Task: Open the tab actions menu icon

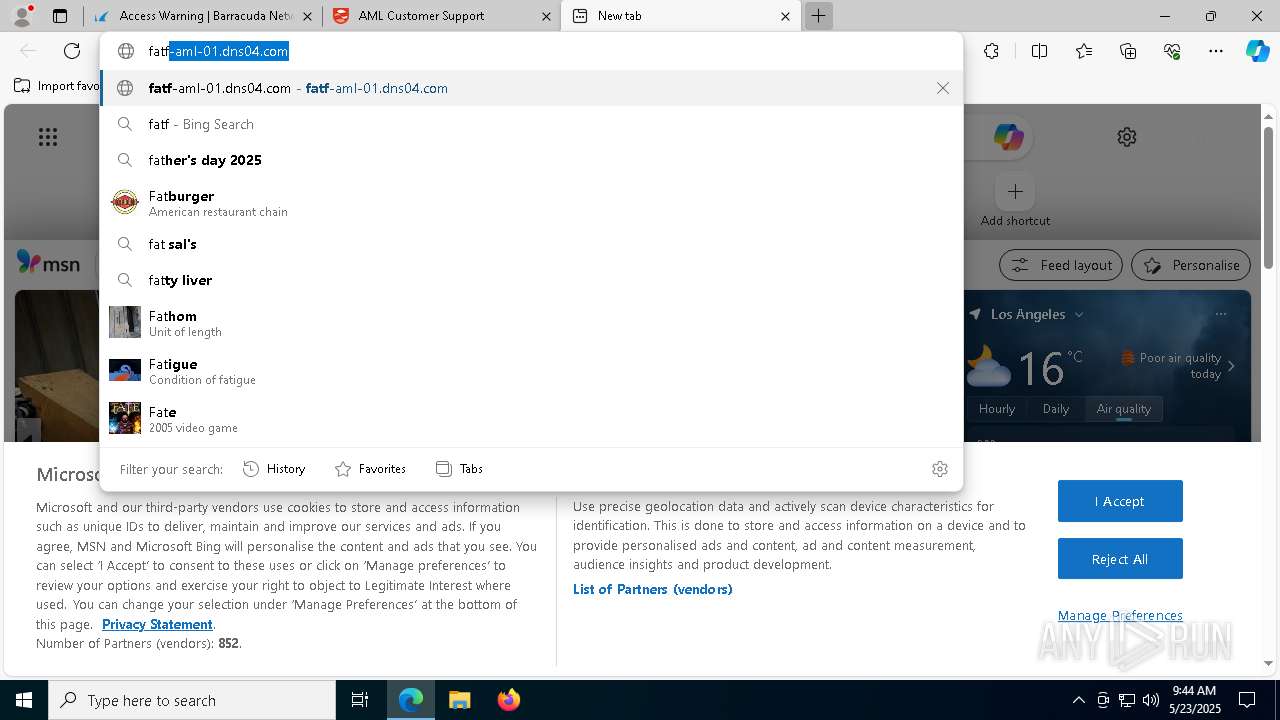Action: [x=60, y=16]
